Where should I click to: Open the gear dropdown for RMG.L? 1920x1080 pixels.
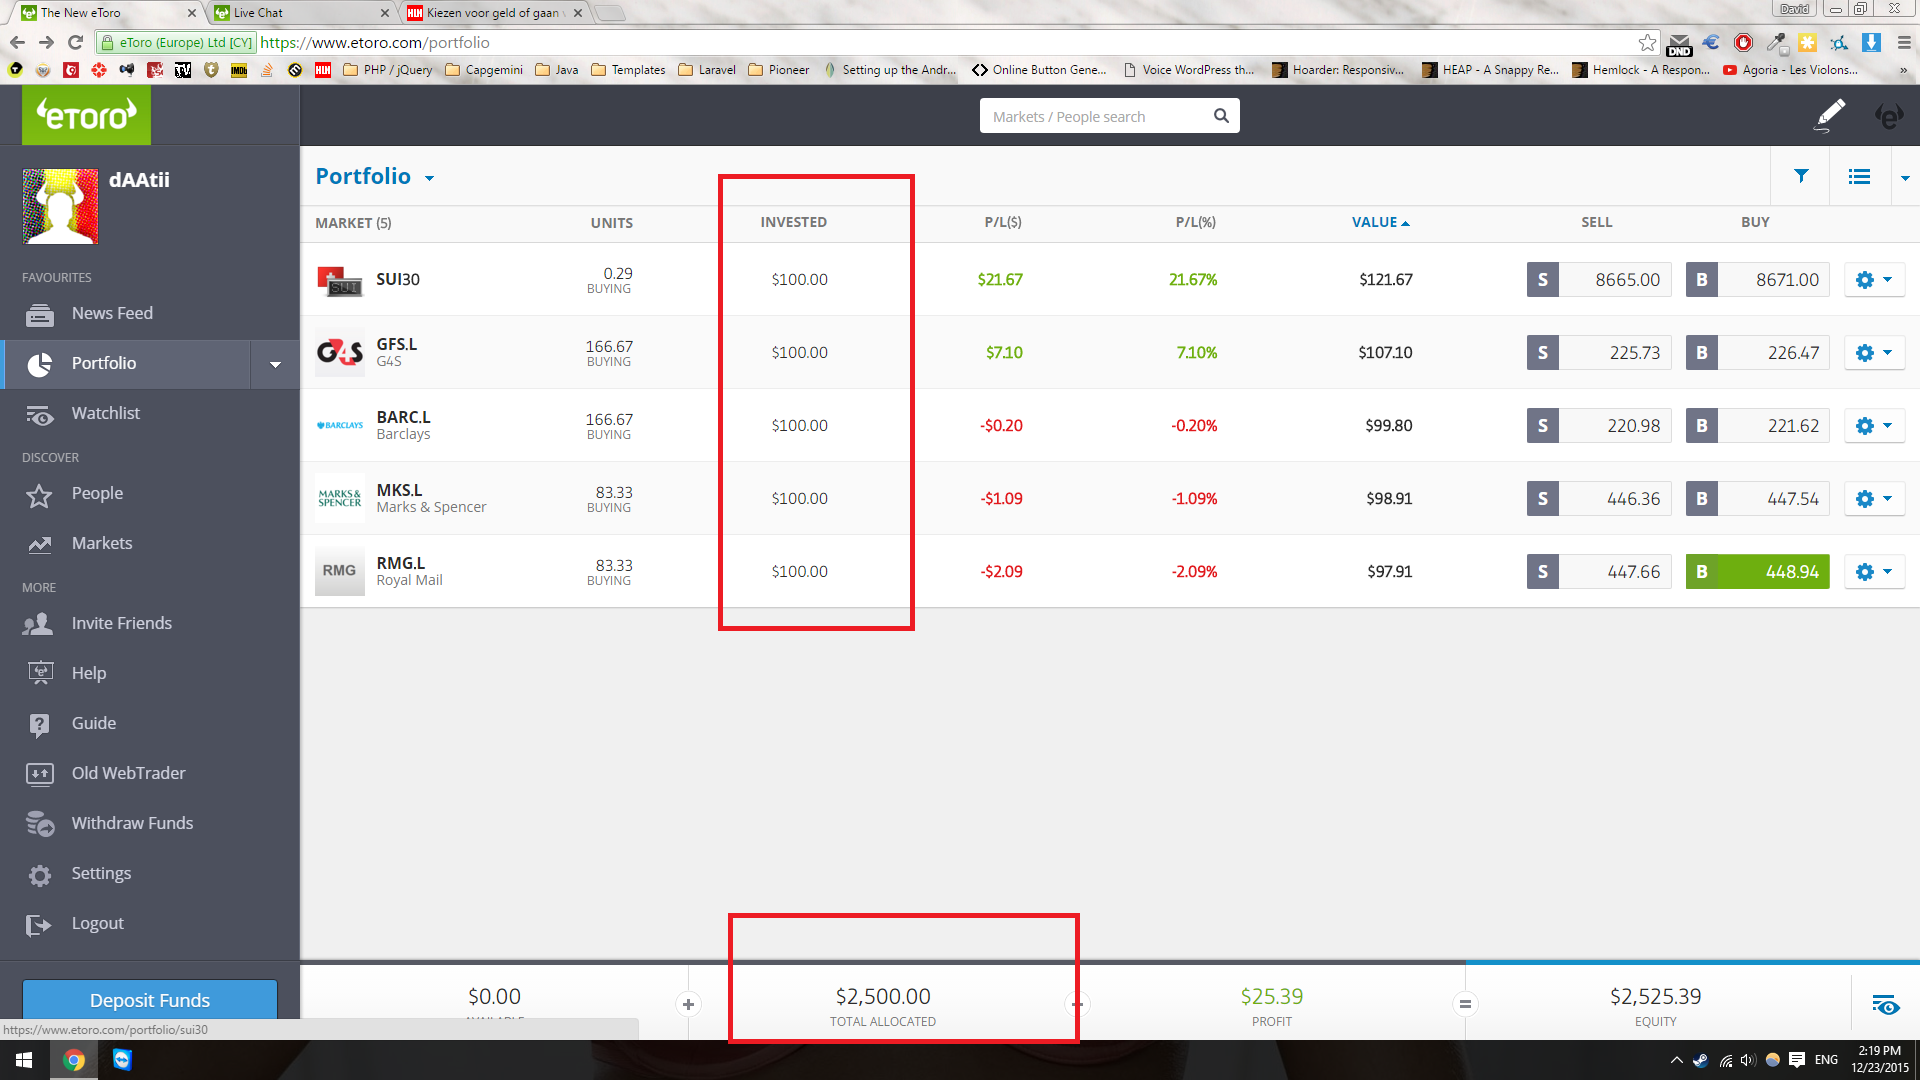click(x=1874, y=572)
